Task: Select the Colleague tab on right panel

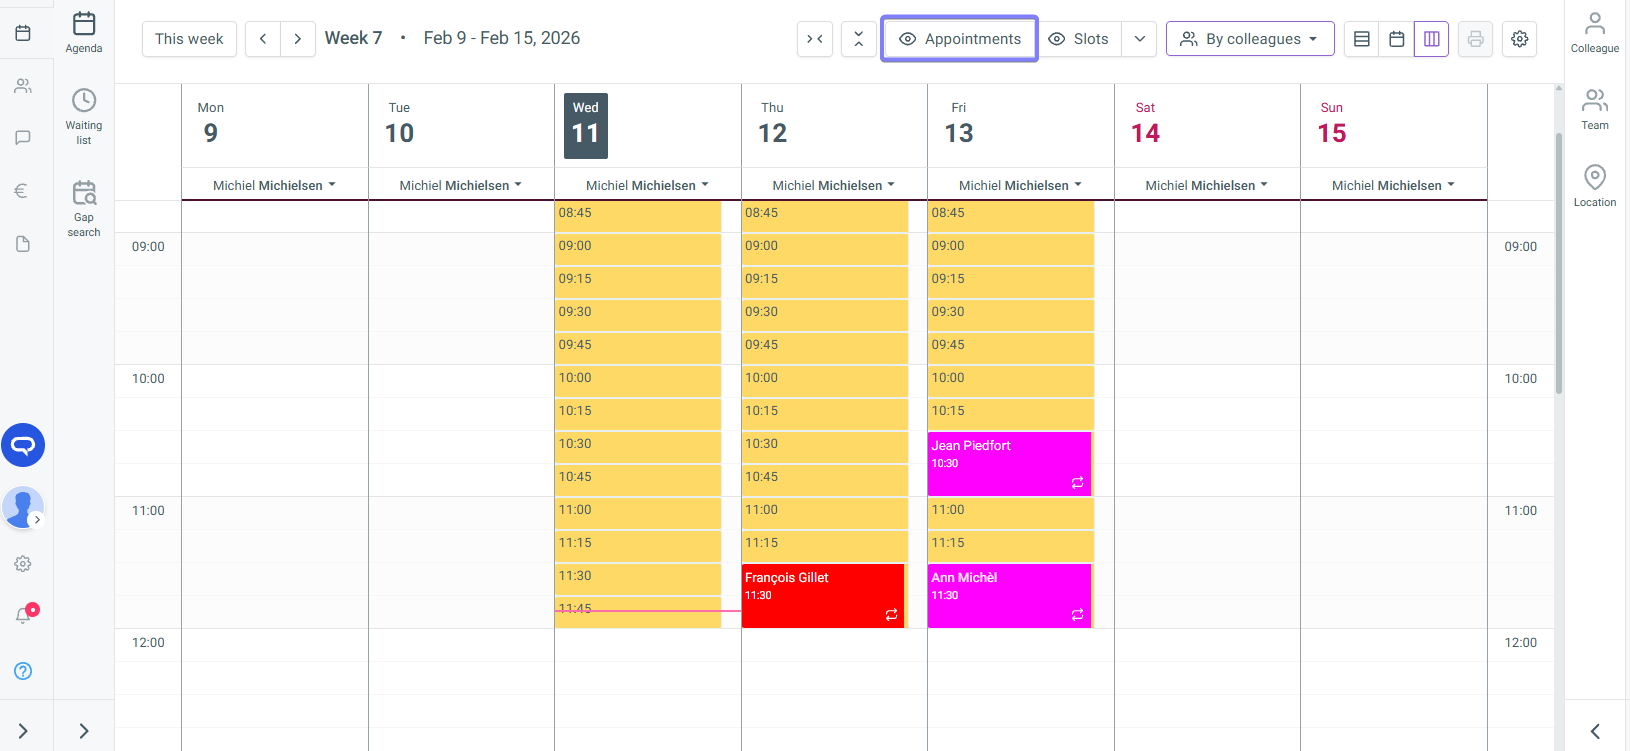Action: (x=1594, y=32)
